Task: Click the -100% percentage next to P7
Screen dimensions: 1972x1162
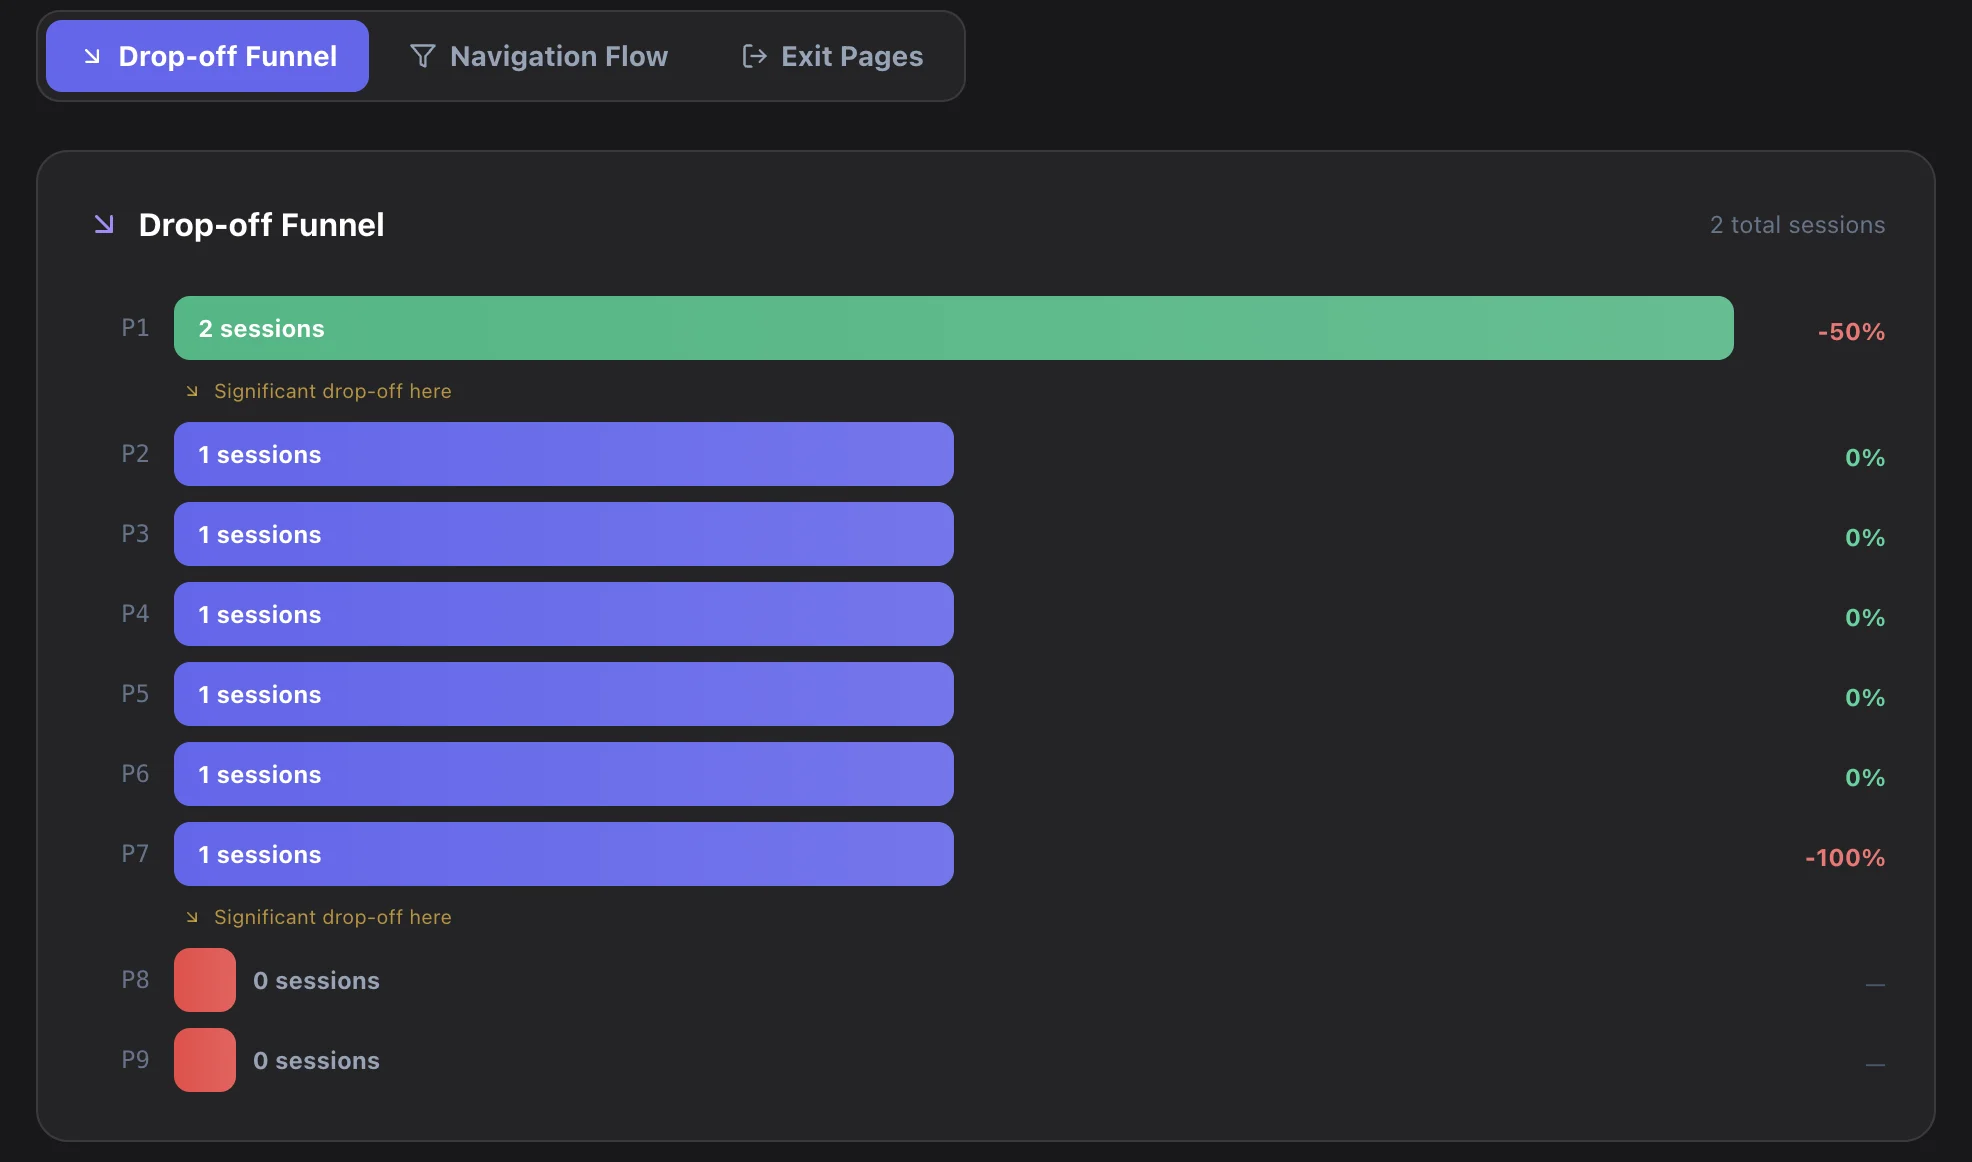Action: point(1843,857)
